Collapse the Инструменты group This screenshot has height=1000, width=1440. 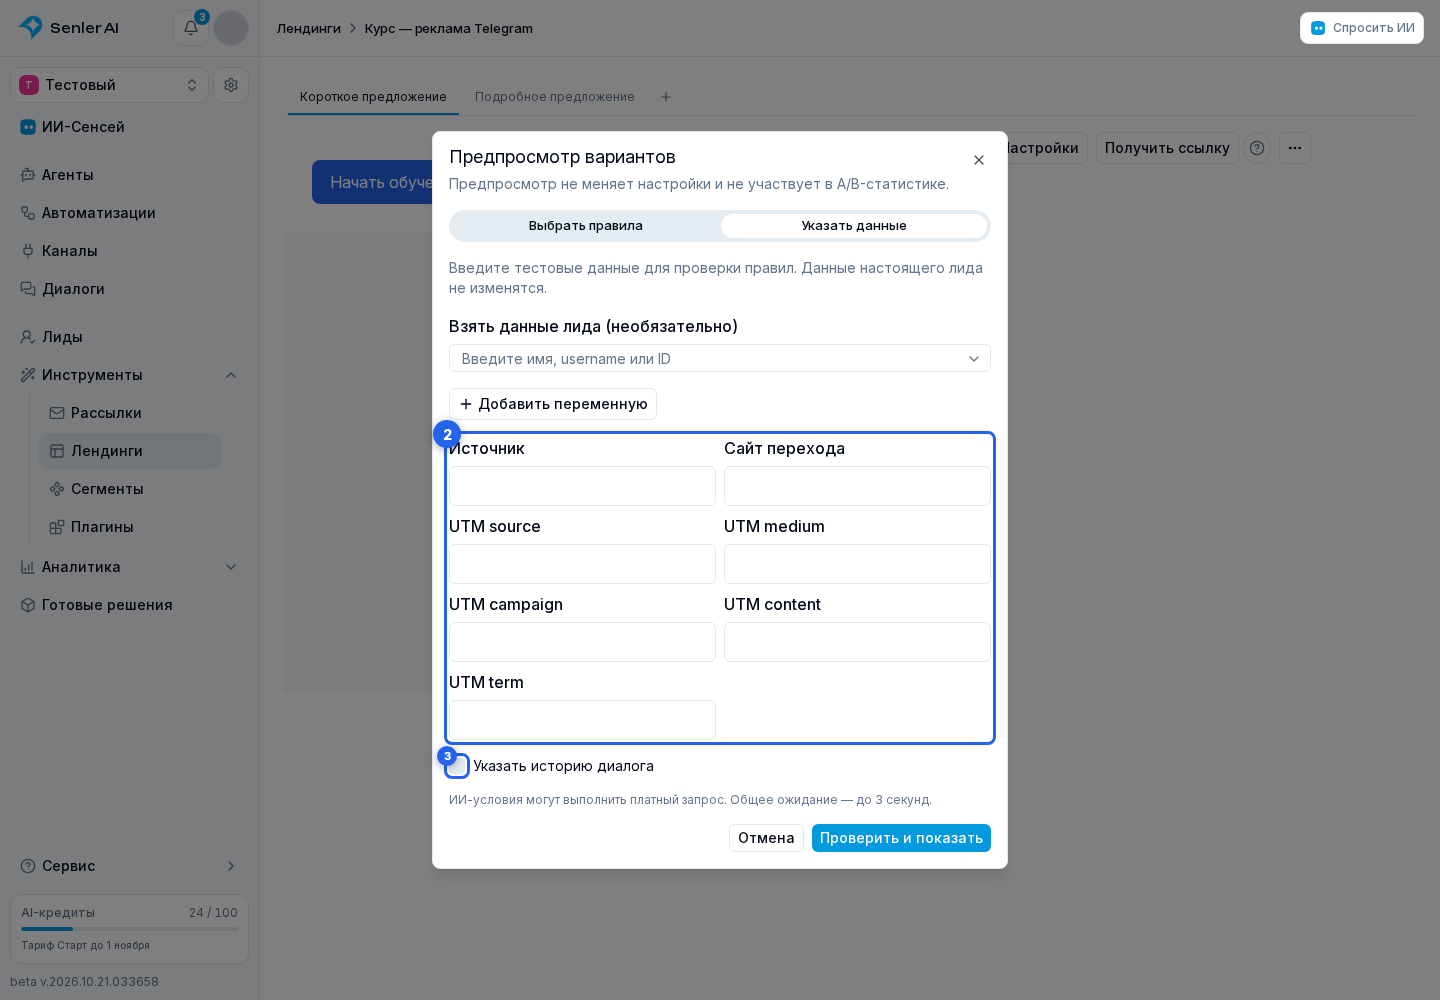(x=130, y=375)
